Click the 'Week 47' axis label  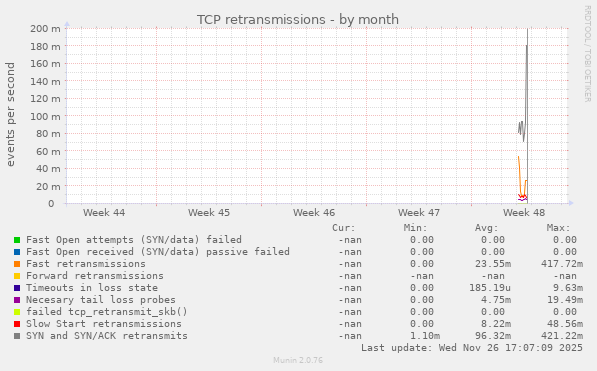coord(419,213)
